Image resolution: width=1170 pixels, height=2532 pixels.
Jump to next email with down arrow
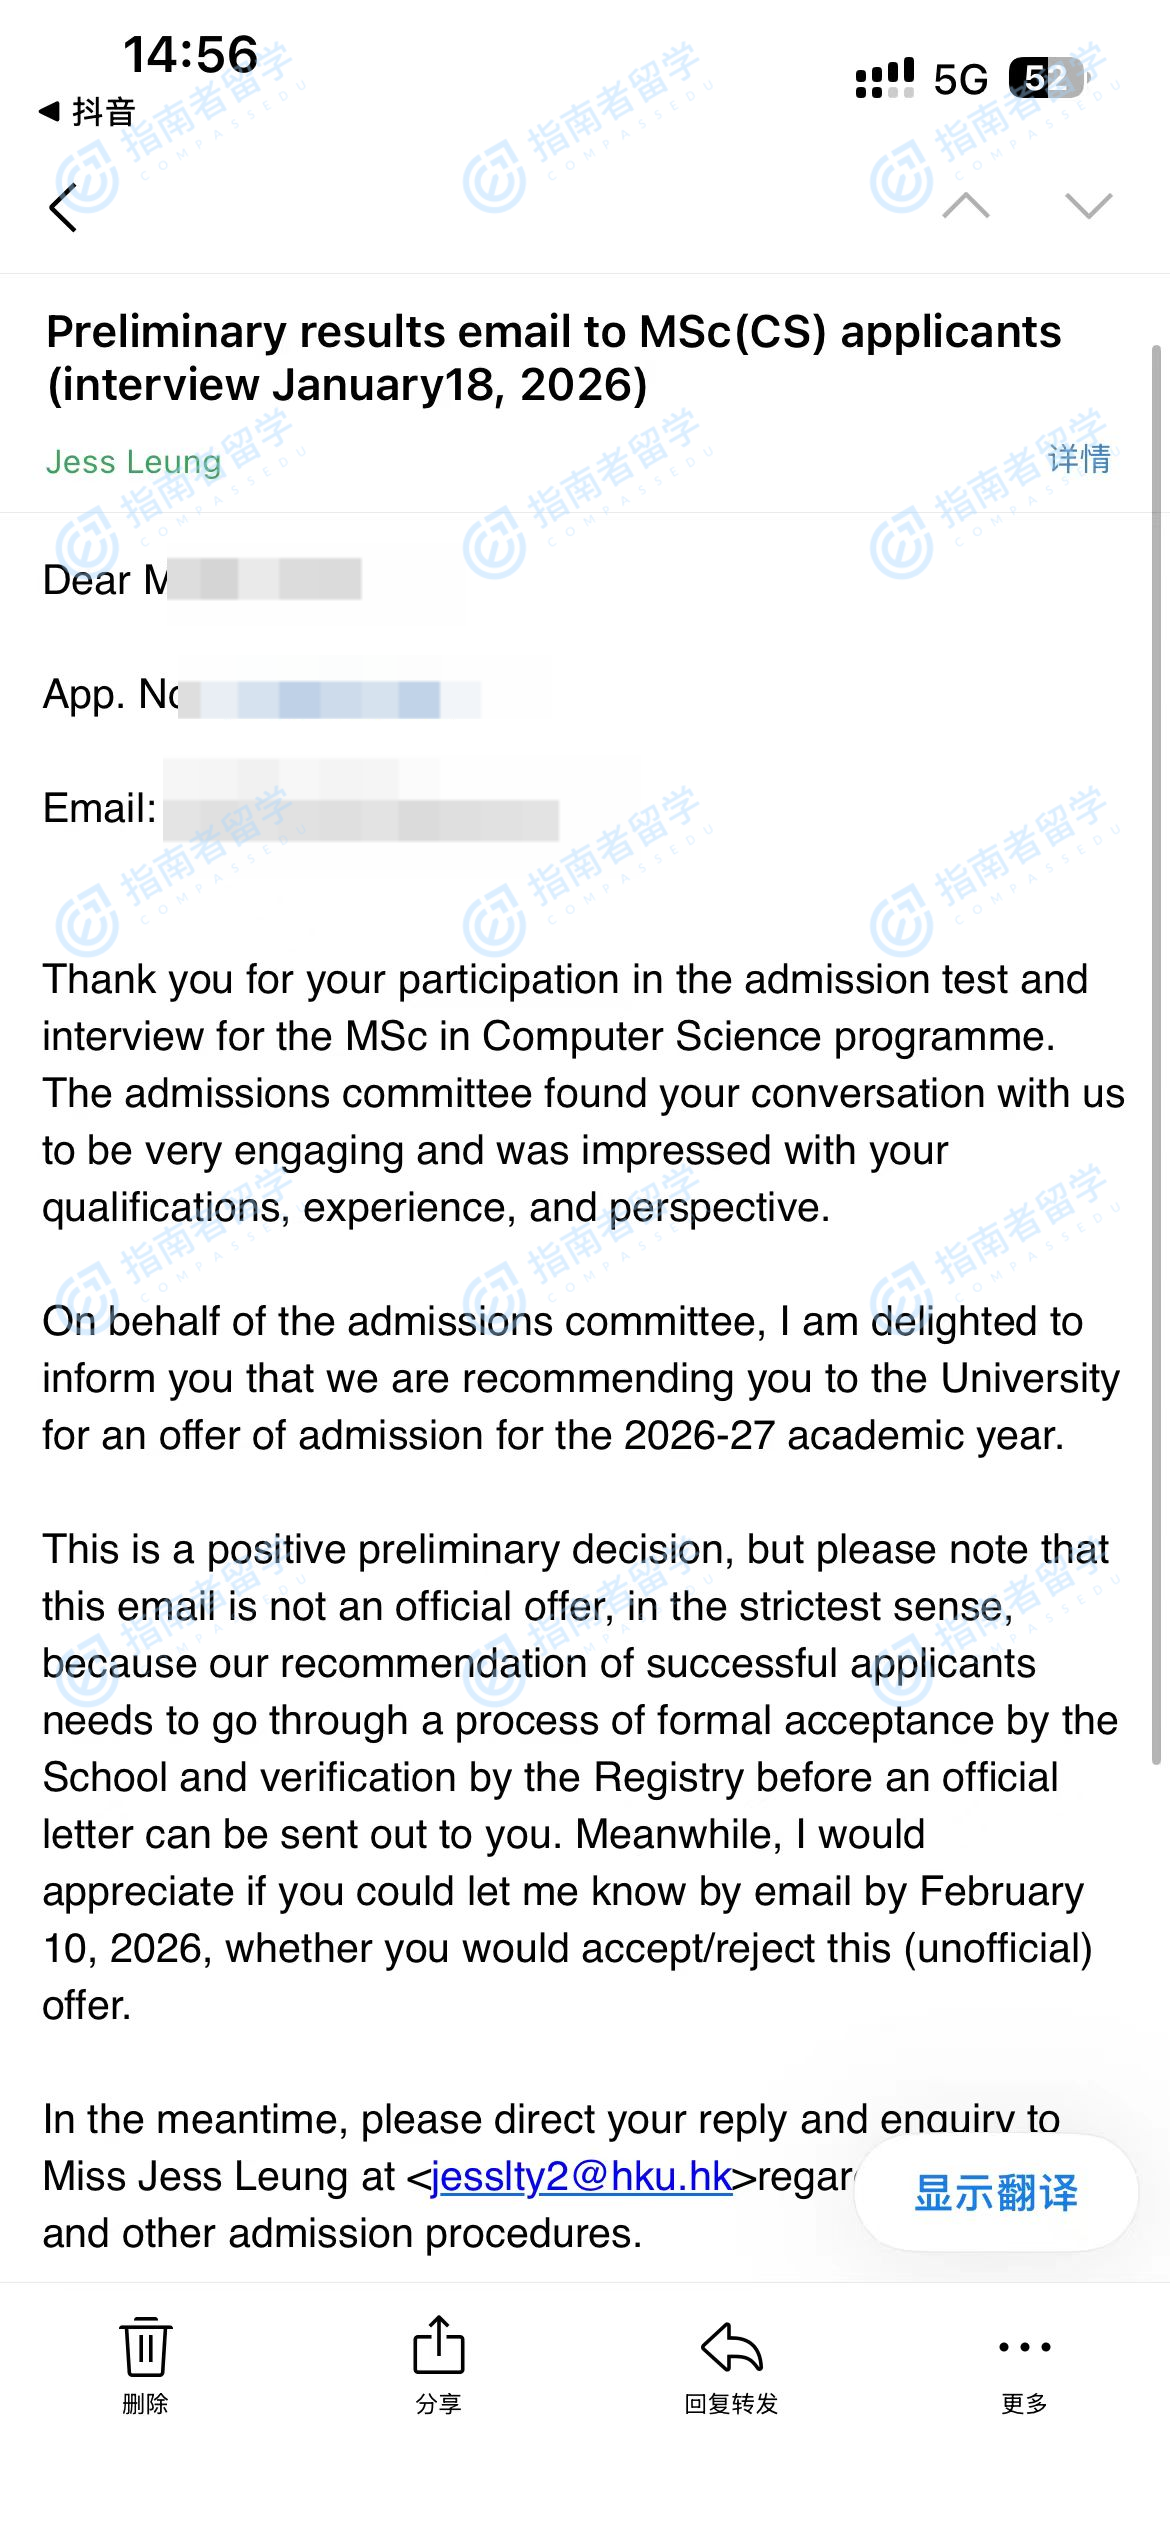coord(1088,205)
